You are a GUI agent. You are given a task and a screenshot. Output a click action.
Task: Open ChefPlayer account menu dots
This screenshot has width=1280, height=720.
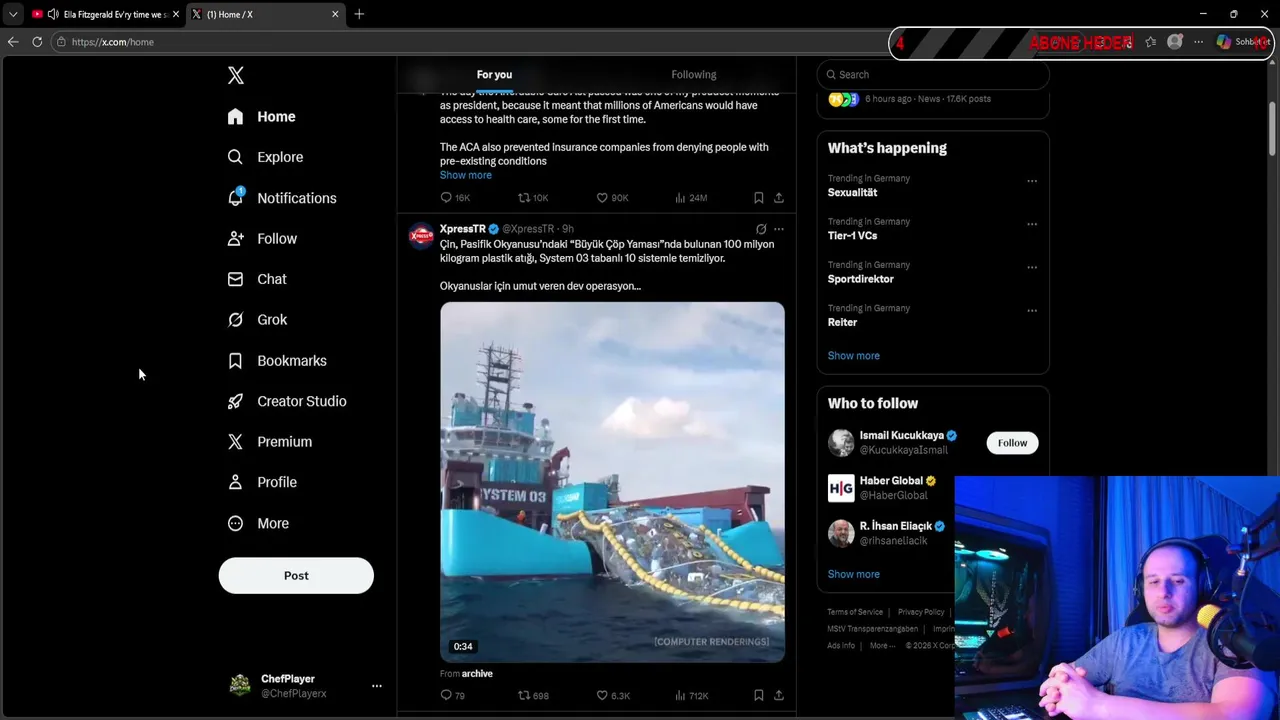tap(377, 686)
